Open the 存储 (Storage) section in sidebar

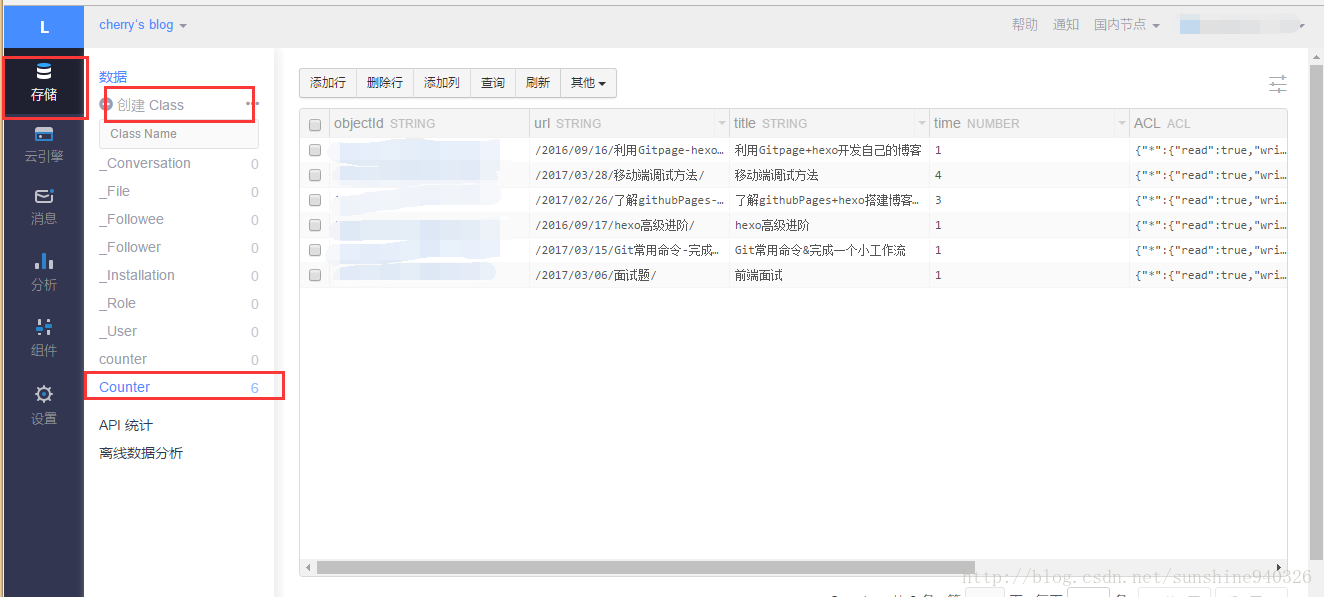43,87
